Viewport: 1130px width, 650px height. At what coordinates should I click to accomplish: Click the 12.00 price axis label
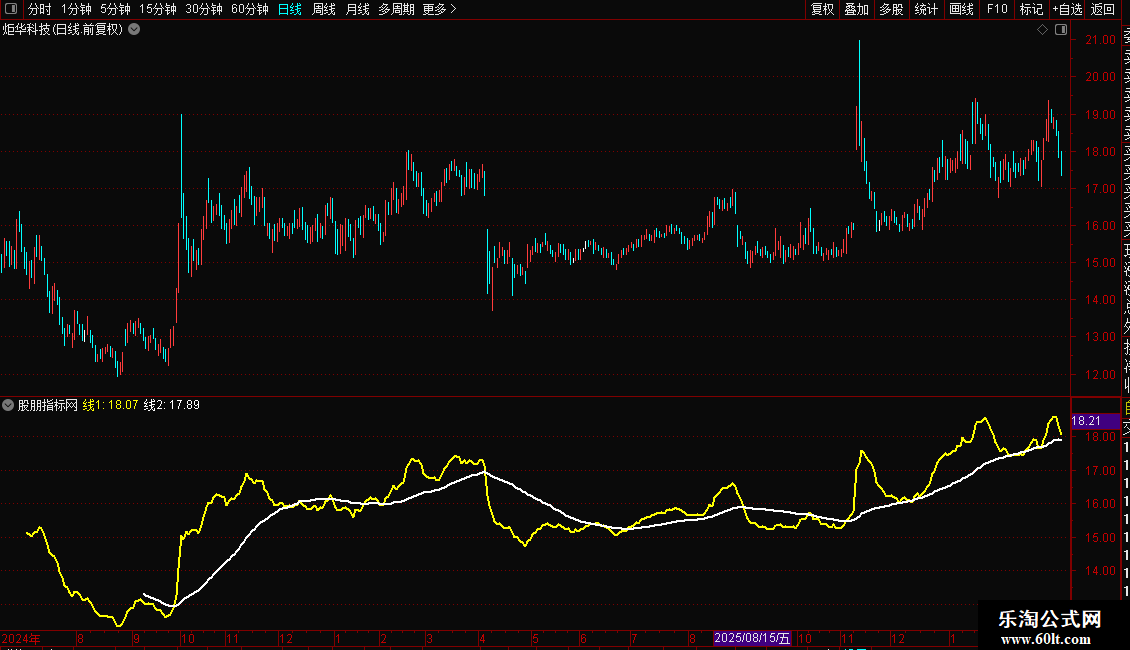point(1100,375)
